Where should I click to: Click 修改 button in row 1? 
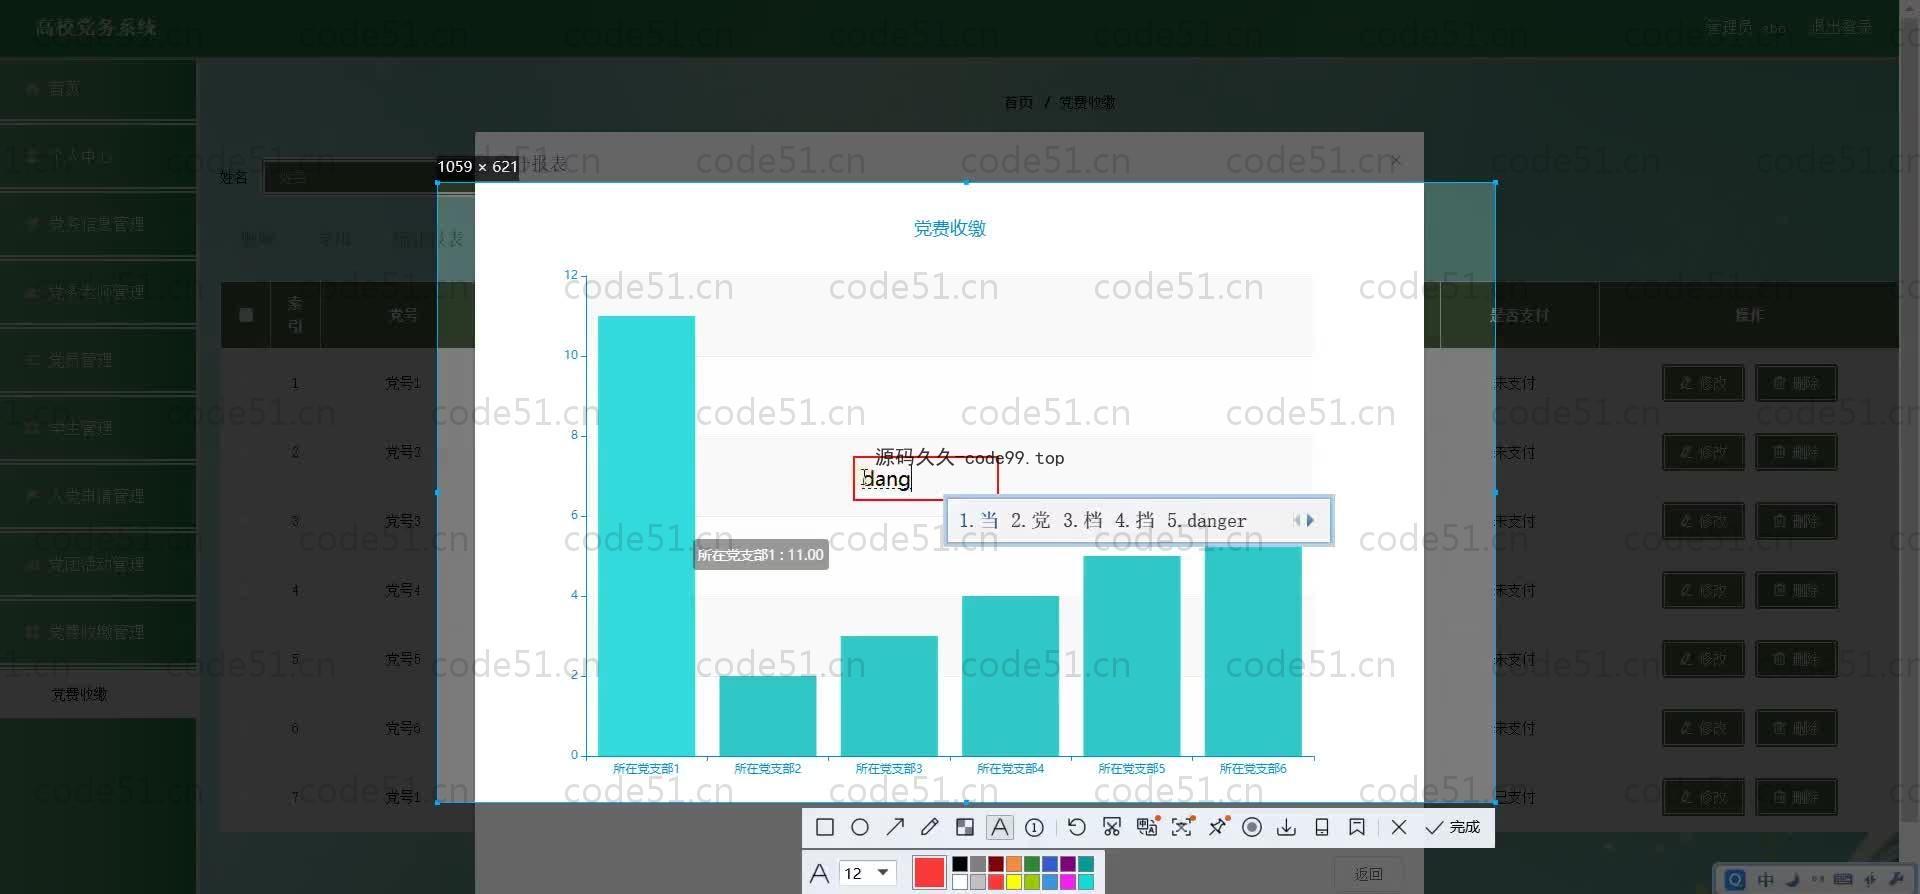click(x=1703, y=383)
